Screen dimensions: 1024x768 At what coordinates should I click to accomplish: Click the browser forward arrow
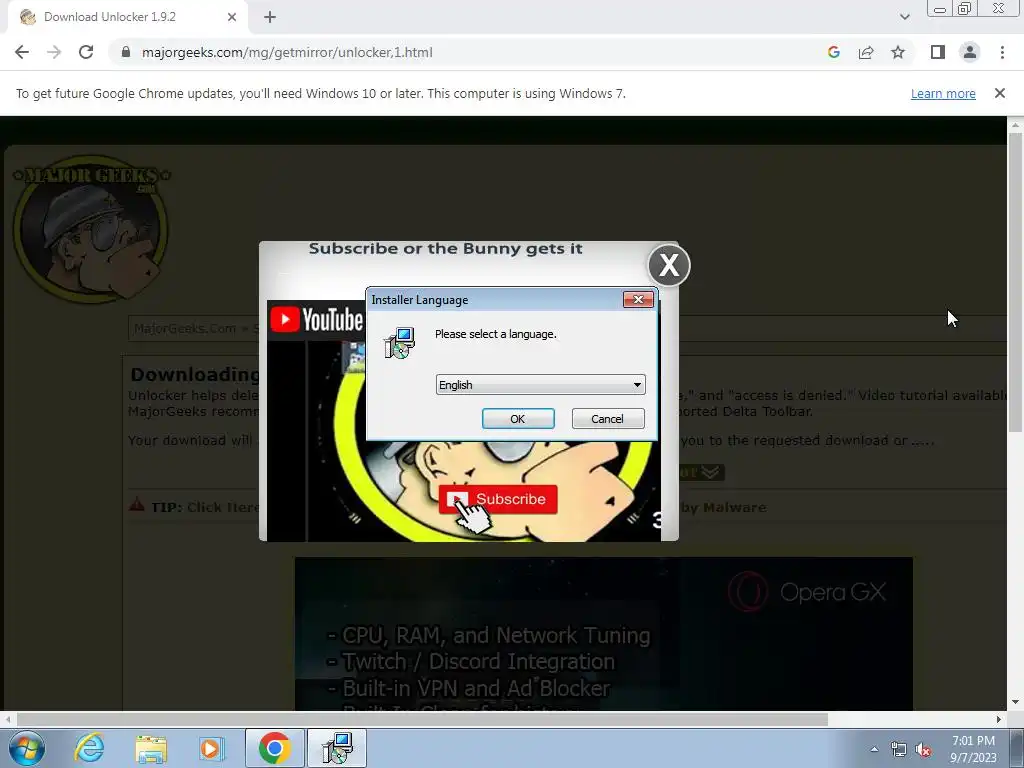pos(54,52)
